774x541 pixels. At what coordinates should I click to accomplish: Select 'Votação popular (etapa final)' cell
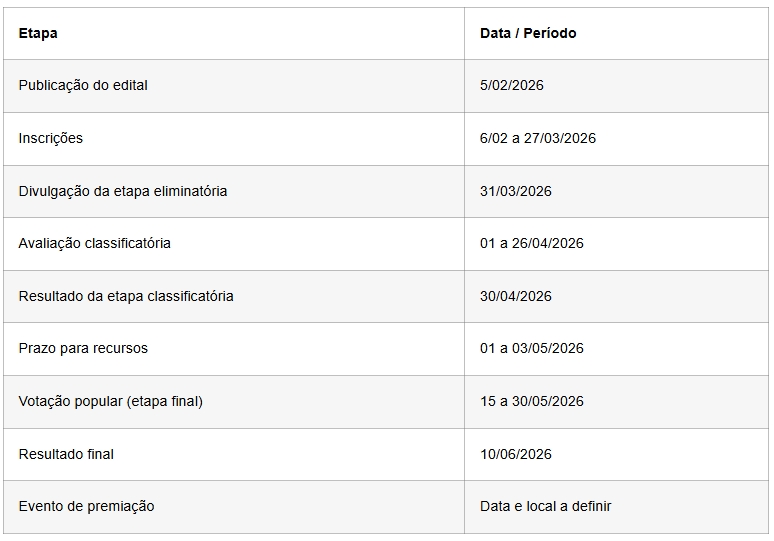111,401
